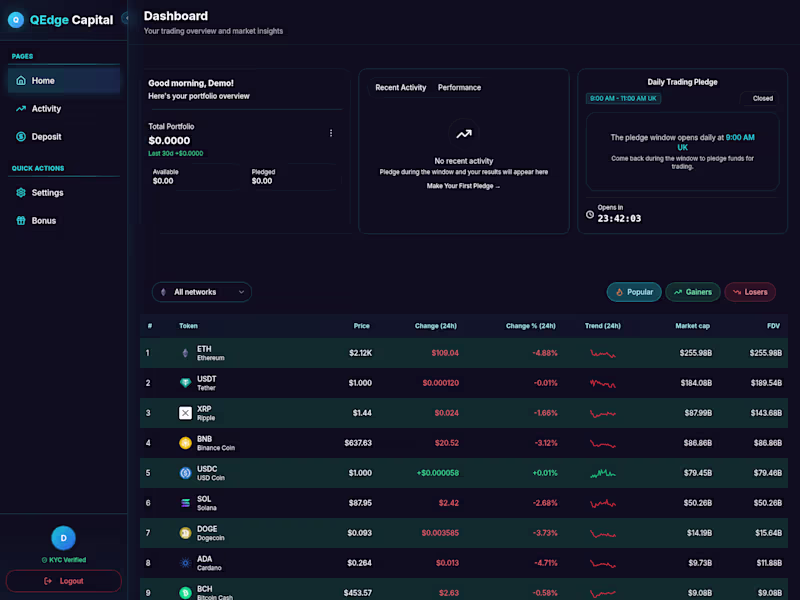Image resolution: width=800 pixels, height=600 pixels.
Task: Switch on the Losers filter
Action: coord(750,291)
